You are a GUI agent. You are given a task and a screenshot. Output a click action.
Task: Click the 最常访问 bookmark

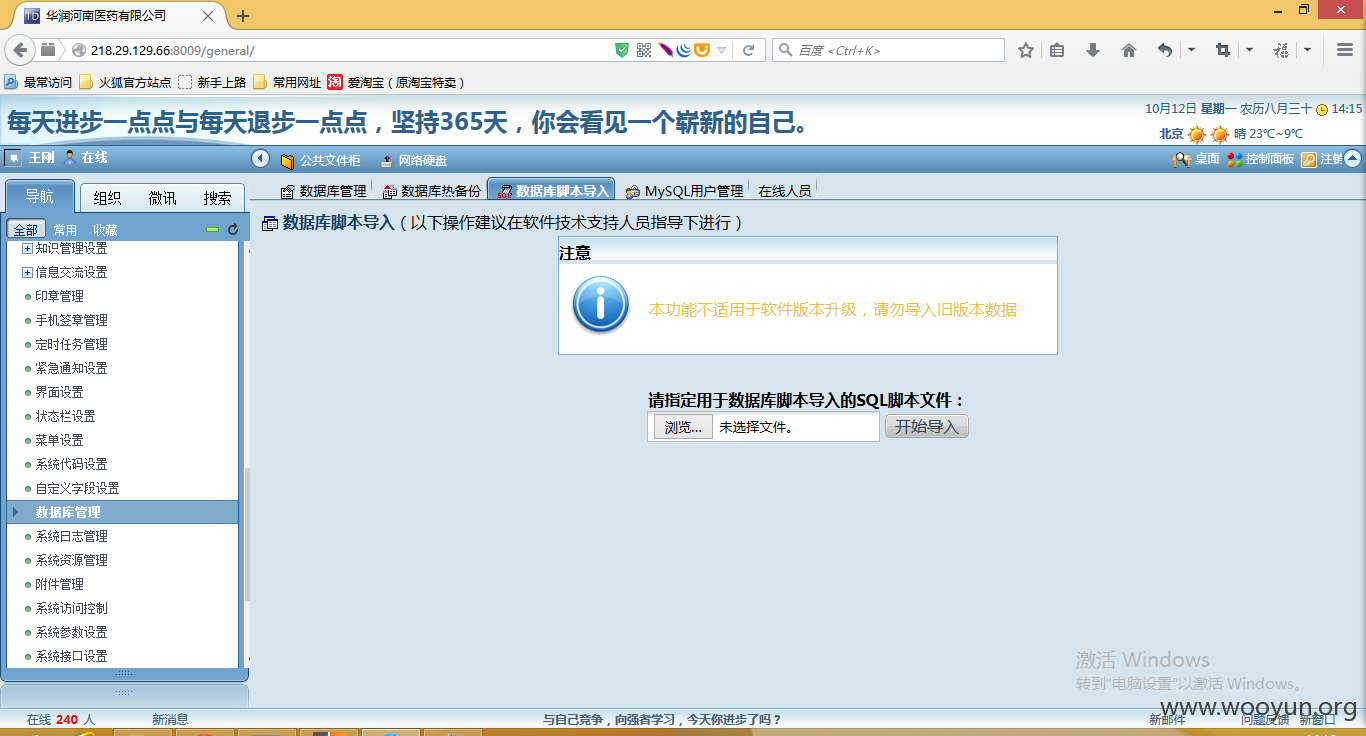point(39,82)
